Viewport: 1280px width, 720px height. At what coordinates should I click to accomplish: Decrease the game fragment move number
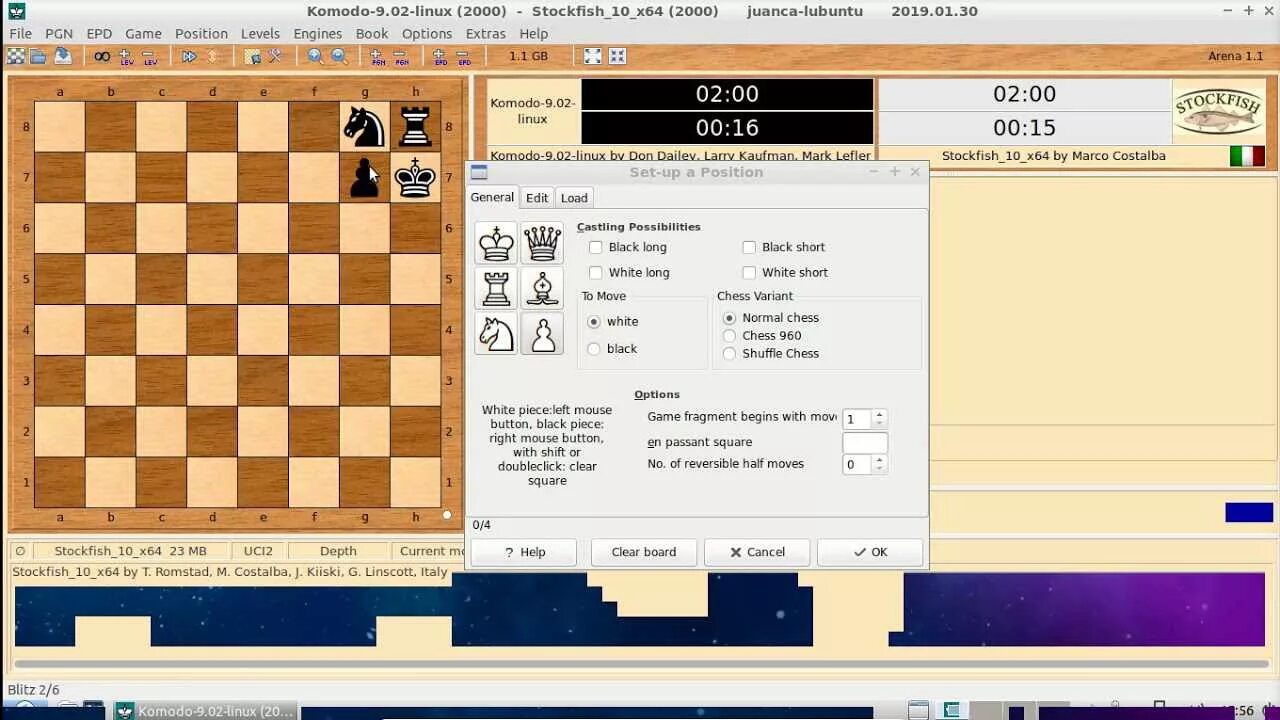click(x=879, y=424)
